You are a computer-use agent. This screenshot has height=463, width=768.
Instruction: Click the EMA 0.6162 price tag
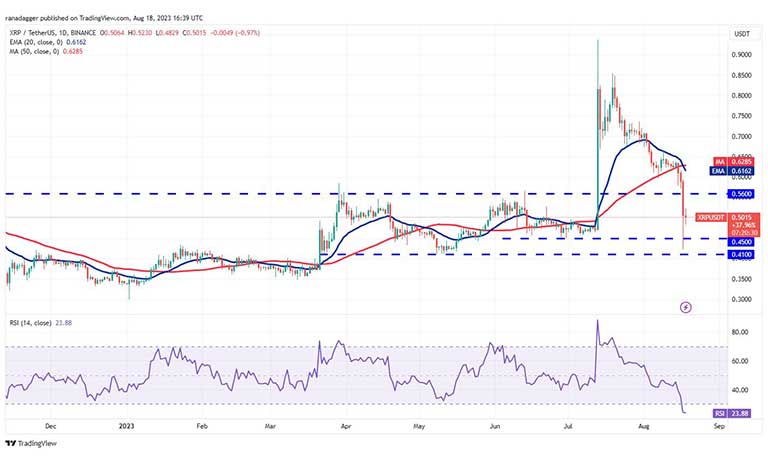(x=732, y=171)
